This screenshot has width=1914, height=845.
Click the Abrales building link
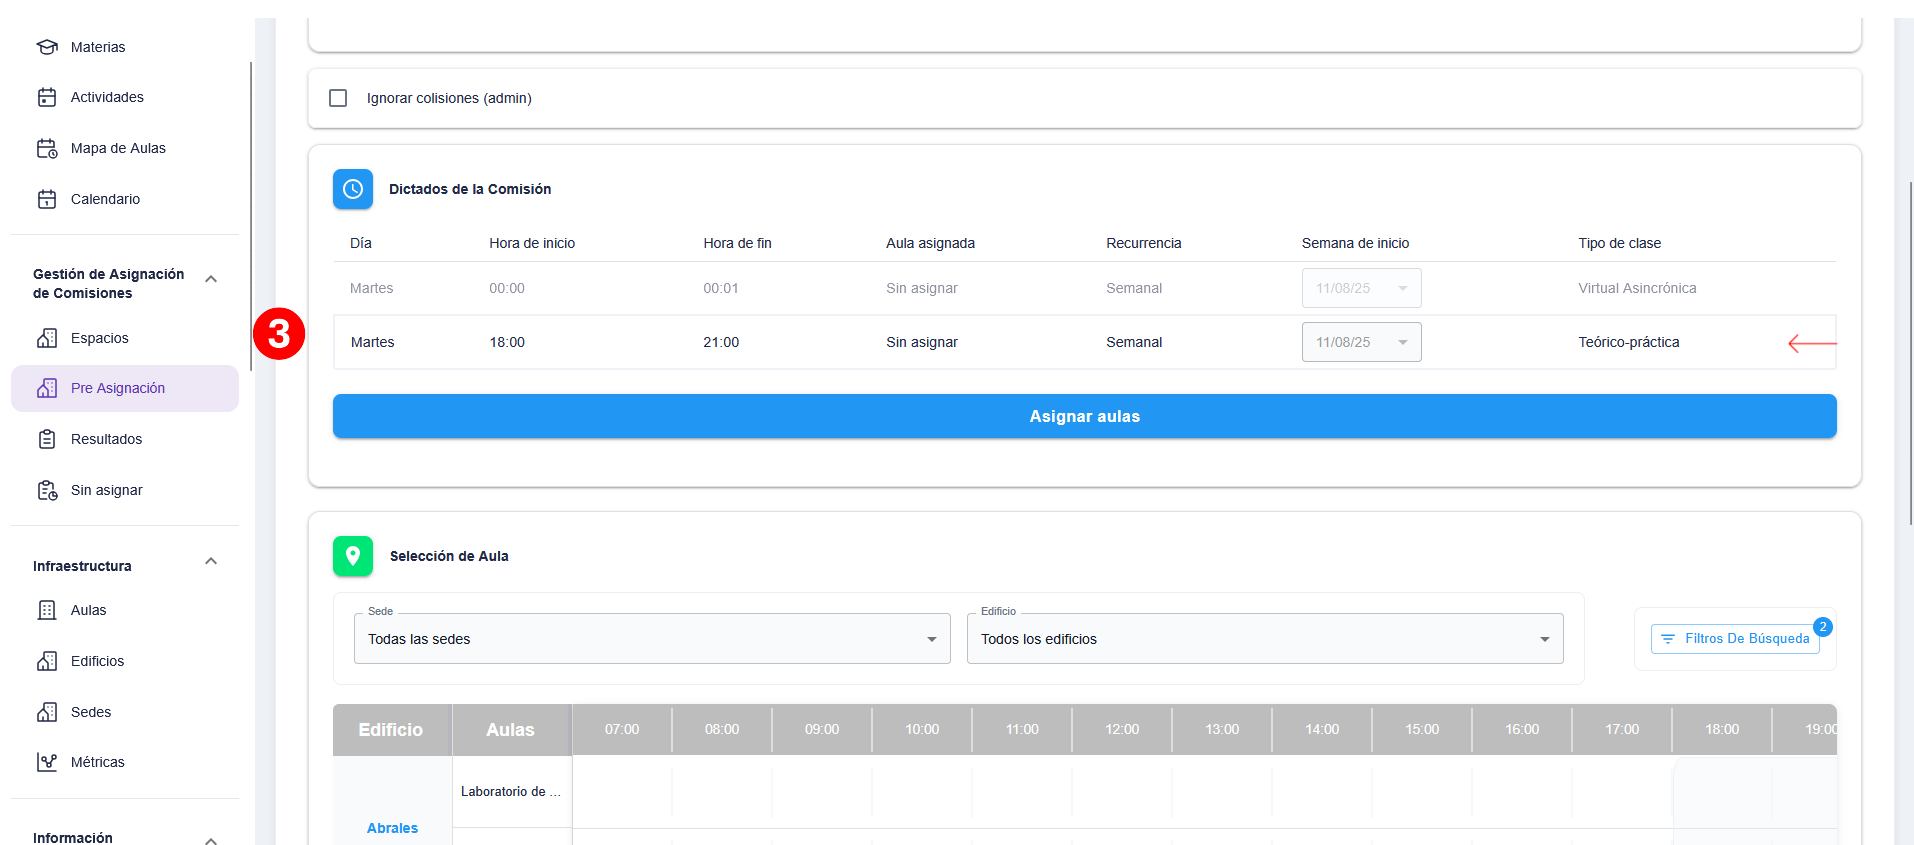coord(392,828)
